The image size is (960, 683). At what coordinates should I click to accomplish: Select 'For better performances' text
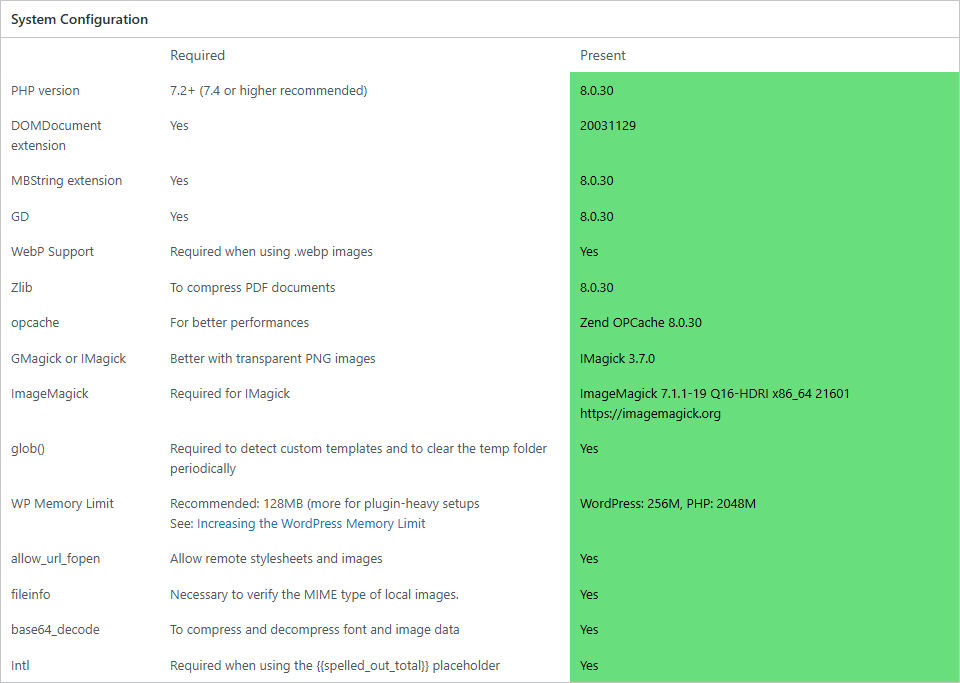[x=239, y=323]
